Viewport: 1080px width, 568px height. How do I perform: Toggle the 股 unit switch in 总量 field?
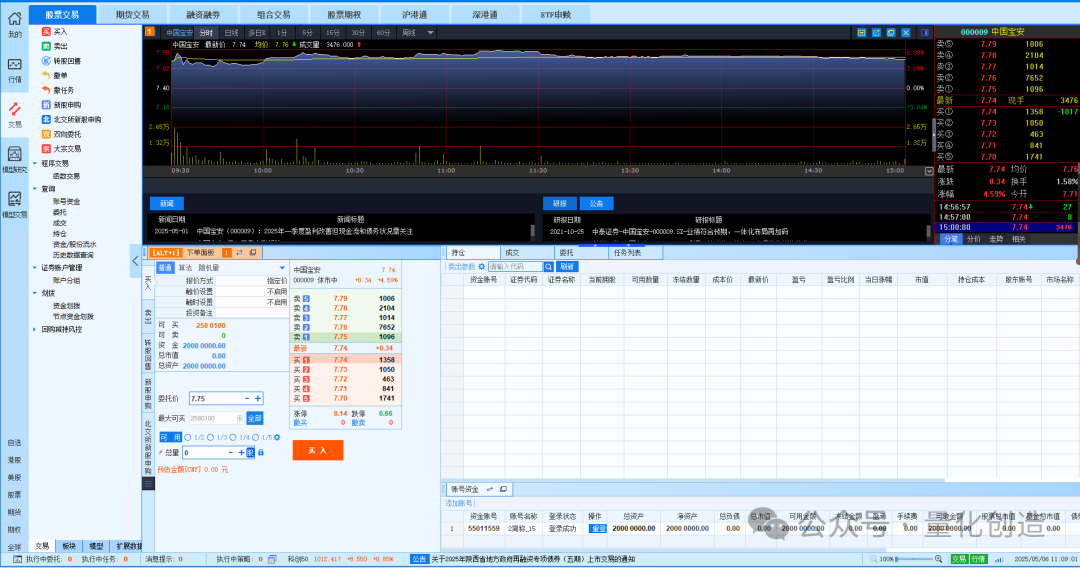pyautogui.click(x=250, y=452)
